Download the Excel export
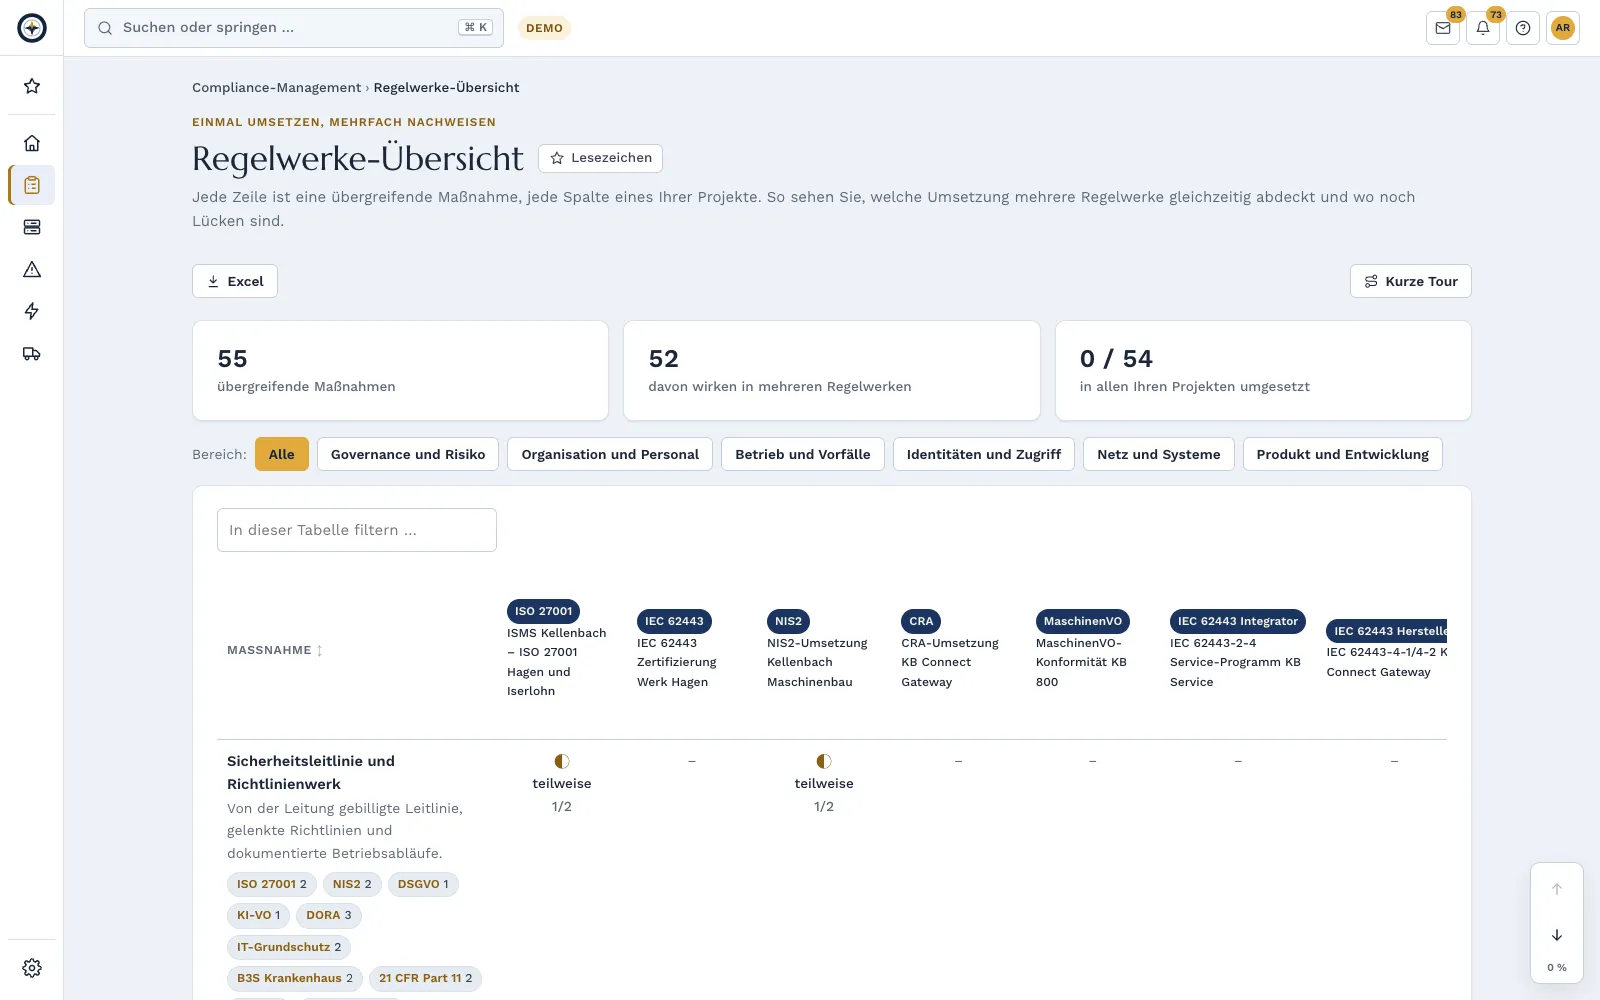Image resolution: width=1600 pixels, height=1000 pixels. tap(235, 281)
